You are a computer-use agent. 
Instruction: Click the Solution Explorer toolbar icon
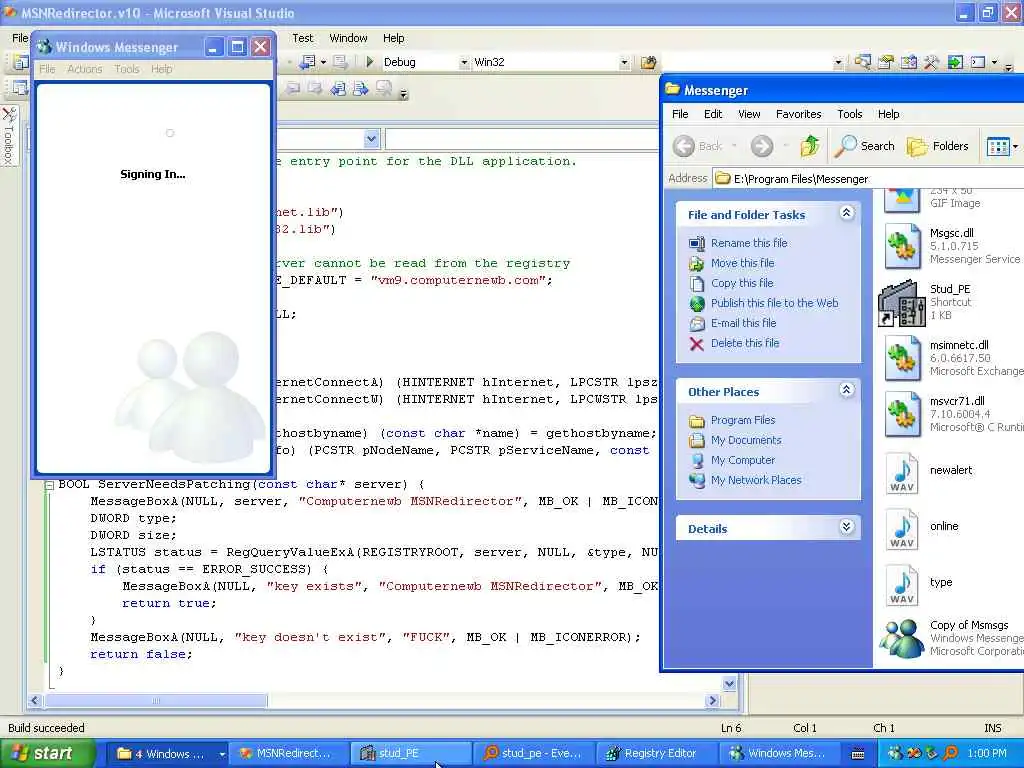tap(863, 62)
